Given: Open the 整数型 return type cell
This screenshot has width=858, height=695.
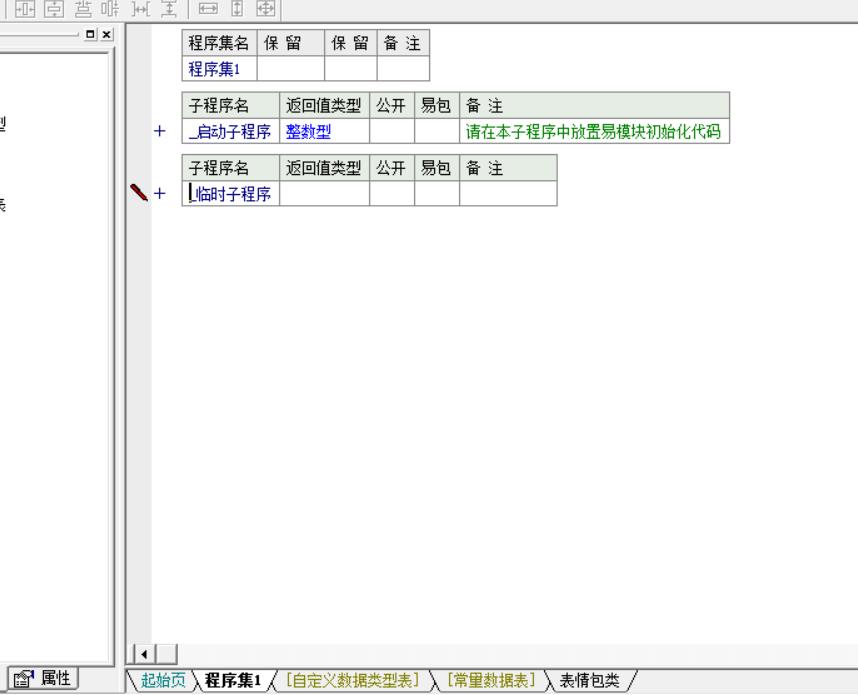Looking at the screenshot, I should 324,132.
